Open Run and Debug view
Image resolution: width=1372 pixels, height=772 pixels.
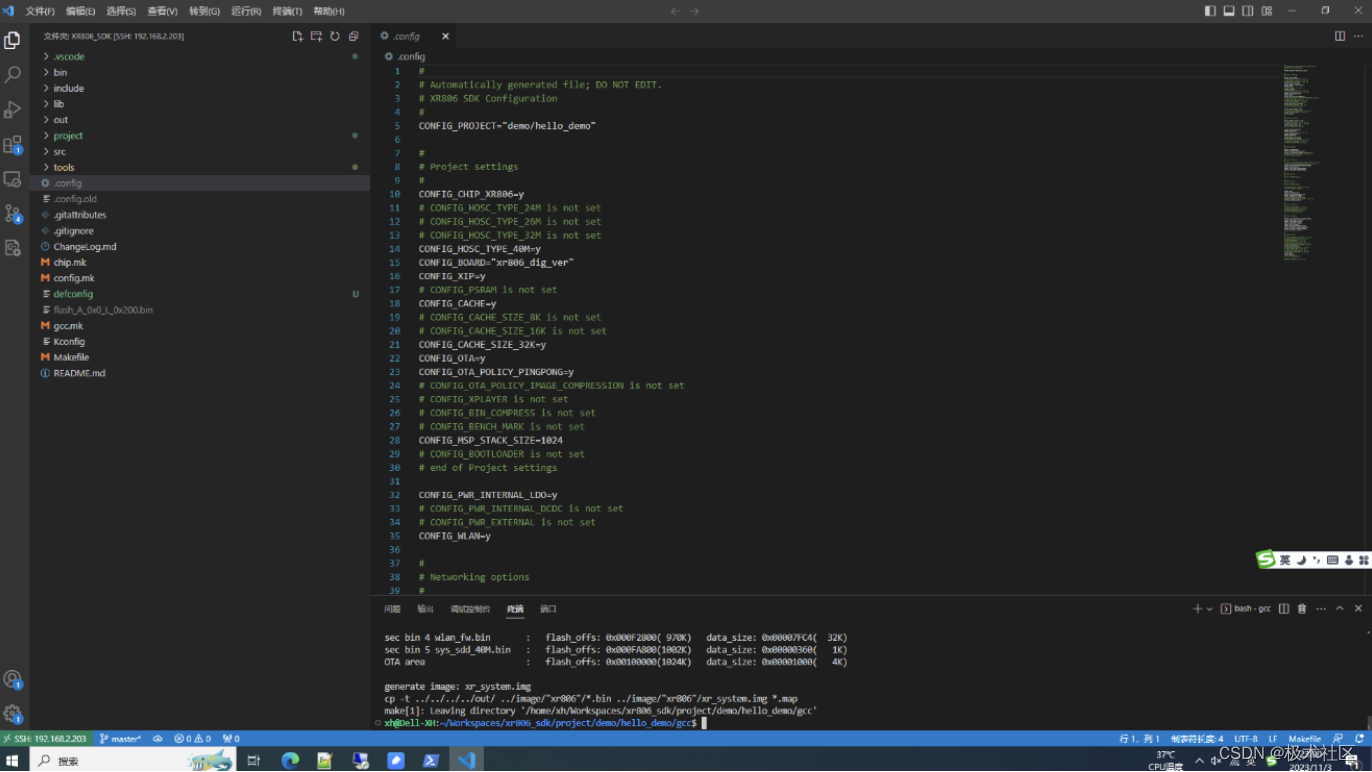[x=13, y=109]
